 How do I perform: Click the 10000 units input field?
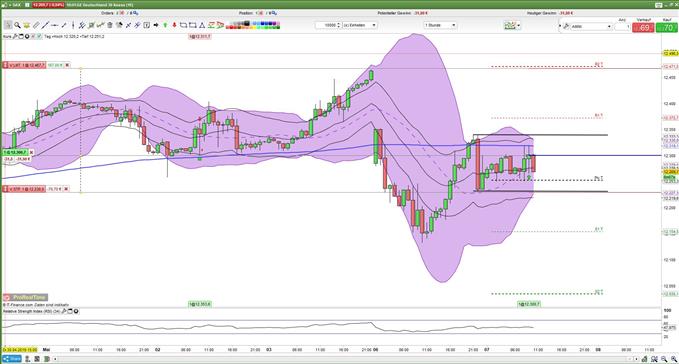coord(327,26)
